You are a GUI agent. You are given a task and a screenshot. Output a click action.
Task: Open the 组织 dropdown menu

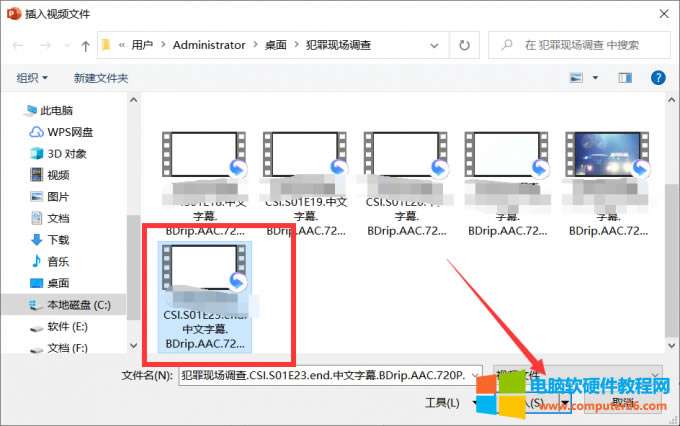(32, 77)
